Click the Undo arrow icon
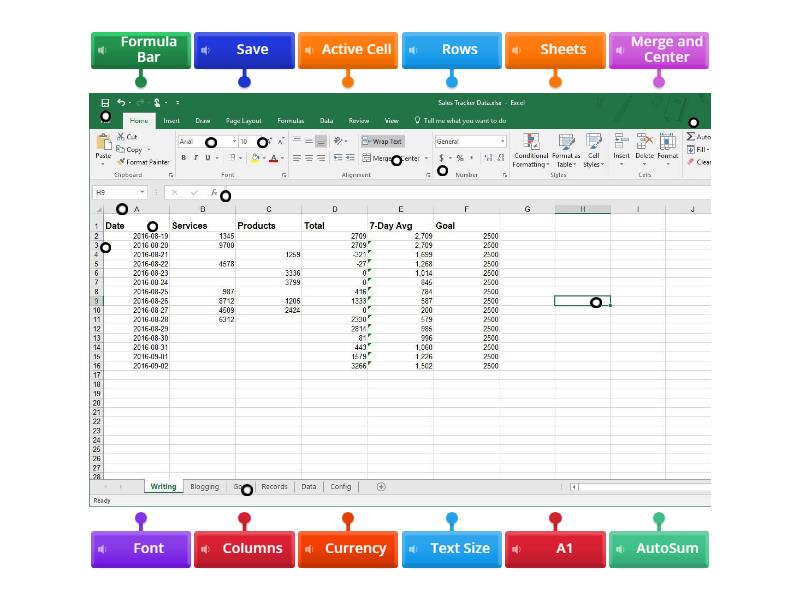800x600 pixels. [121, 102]
